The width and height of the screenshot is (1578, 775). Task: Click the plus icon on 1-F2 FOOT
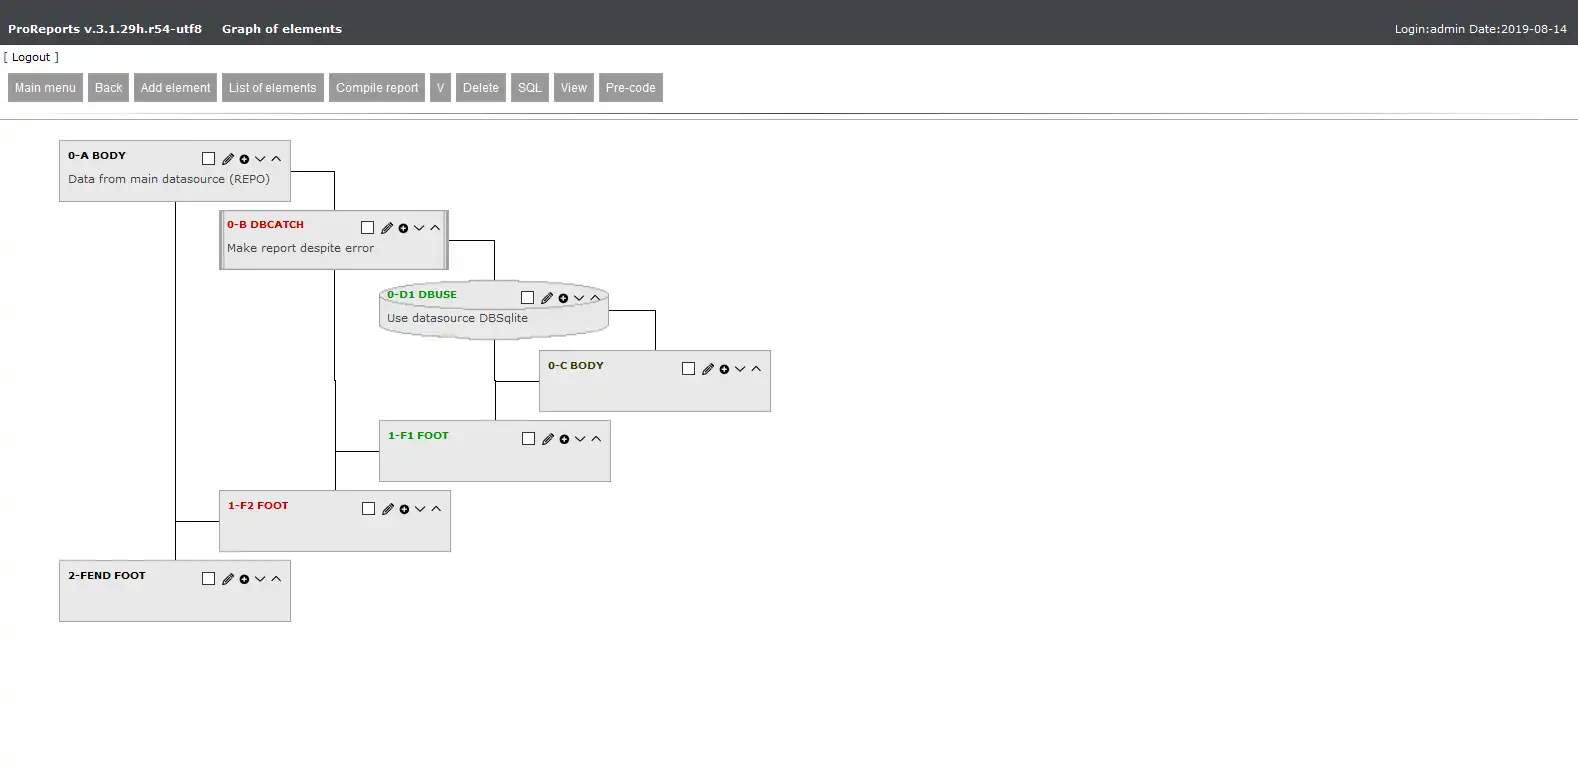pos(404,509)
